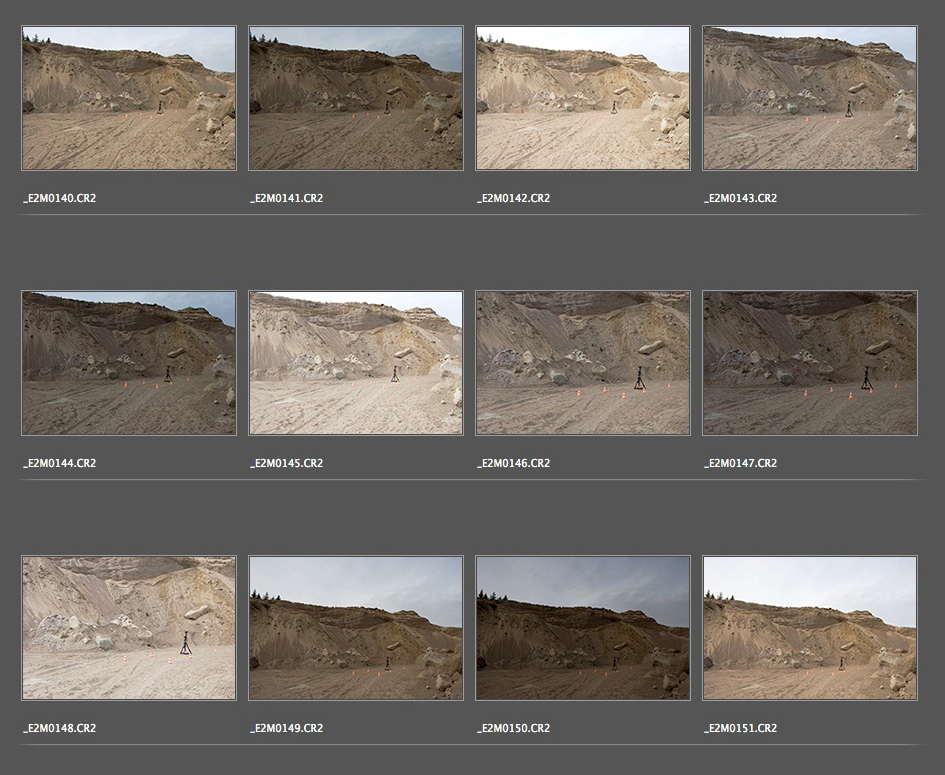Click the _E2M0149.CR2 filename label
This screenshot has width=945, height=775.
click(x=287, y=728)
